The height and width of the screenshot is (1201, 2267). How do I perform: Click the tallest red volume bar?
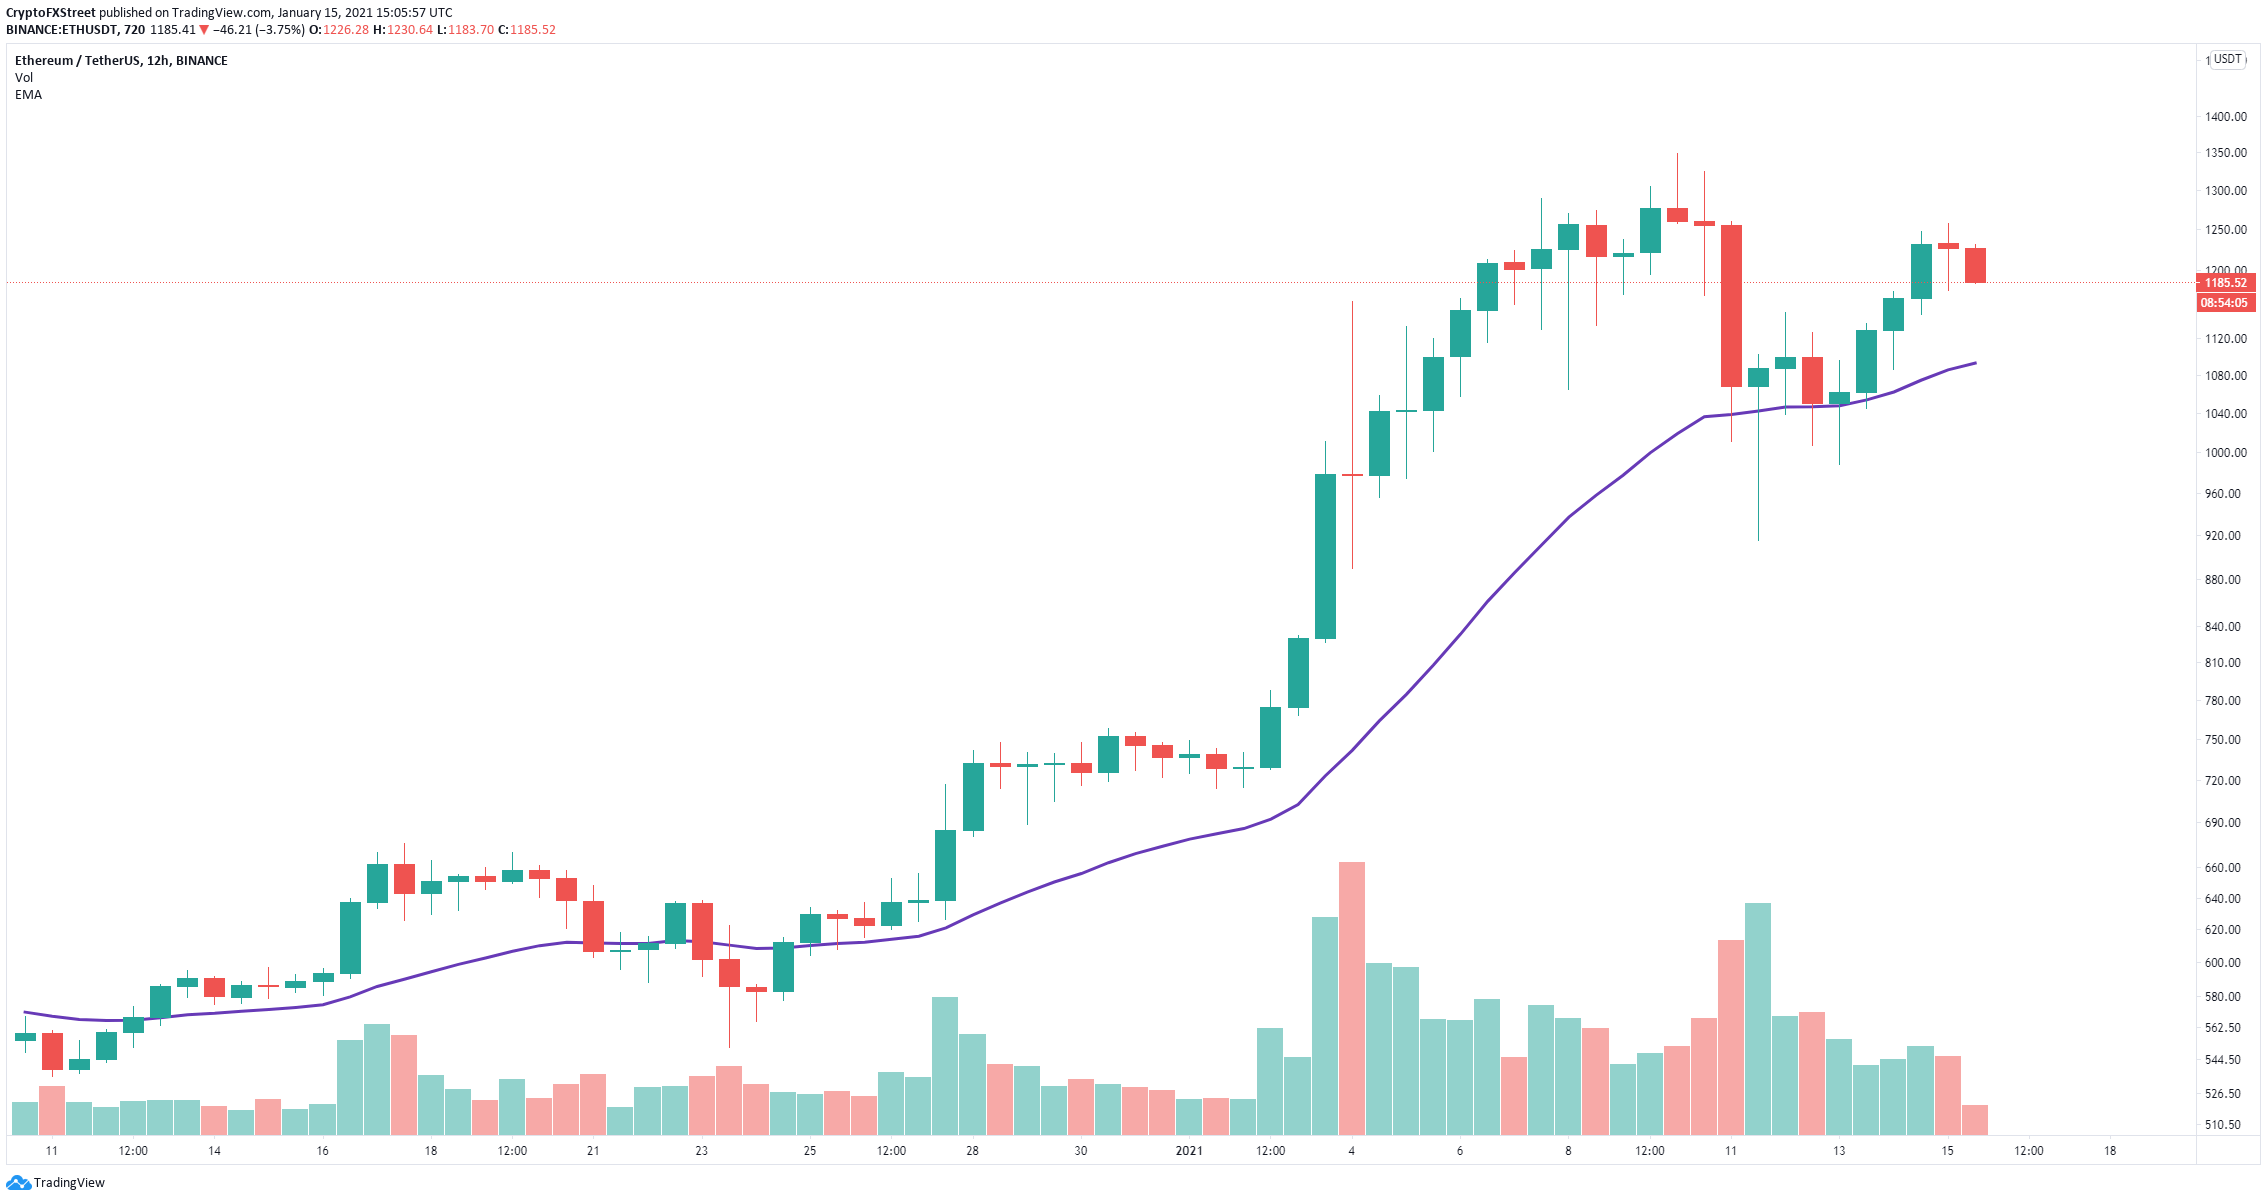coord(1352,998)
